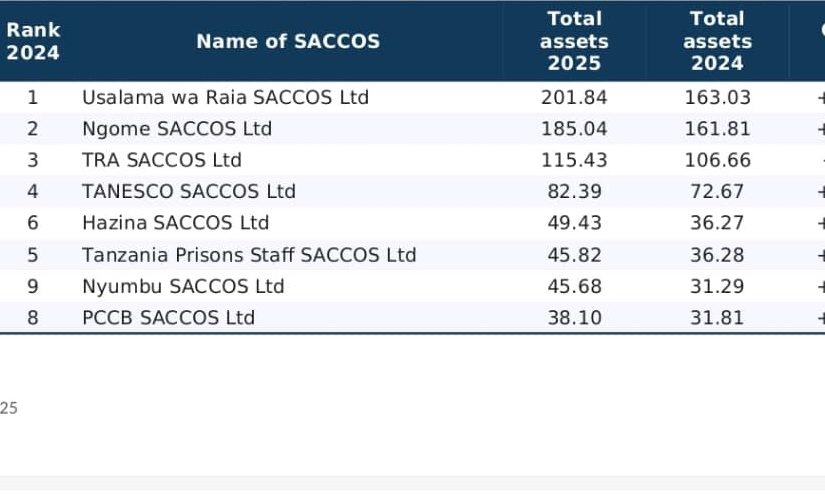The width and height of the screenshot is (825, 500).
Task: Click TRA SACCOS Ltd name
Action: tap(162, 160)
